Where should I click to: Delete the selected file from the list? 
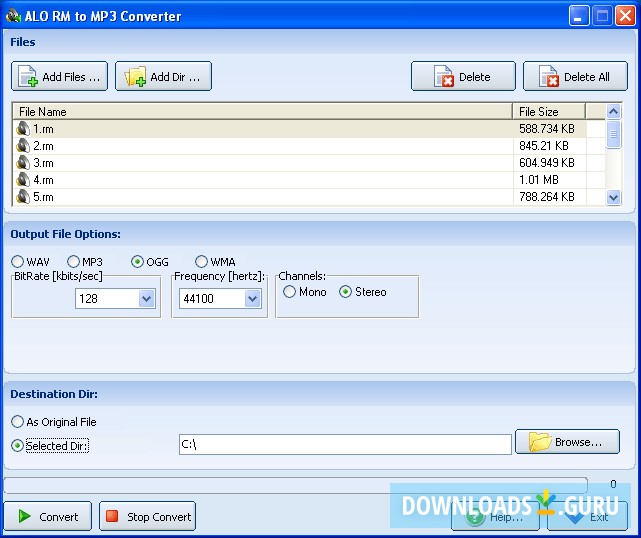click(x=463, y=76)
